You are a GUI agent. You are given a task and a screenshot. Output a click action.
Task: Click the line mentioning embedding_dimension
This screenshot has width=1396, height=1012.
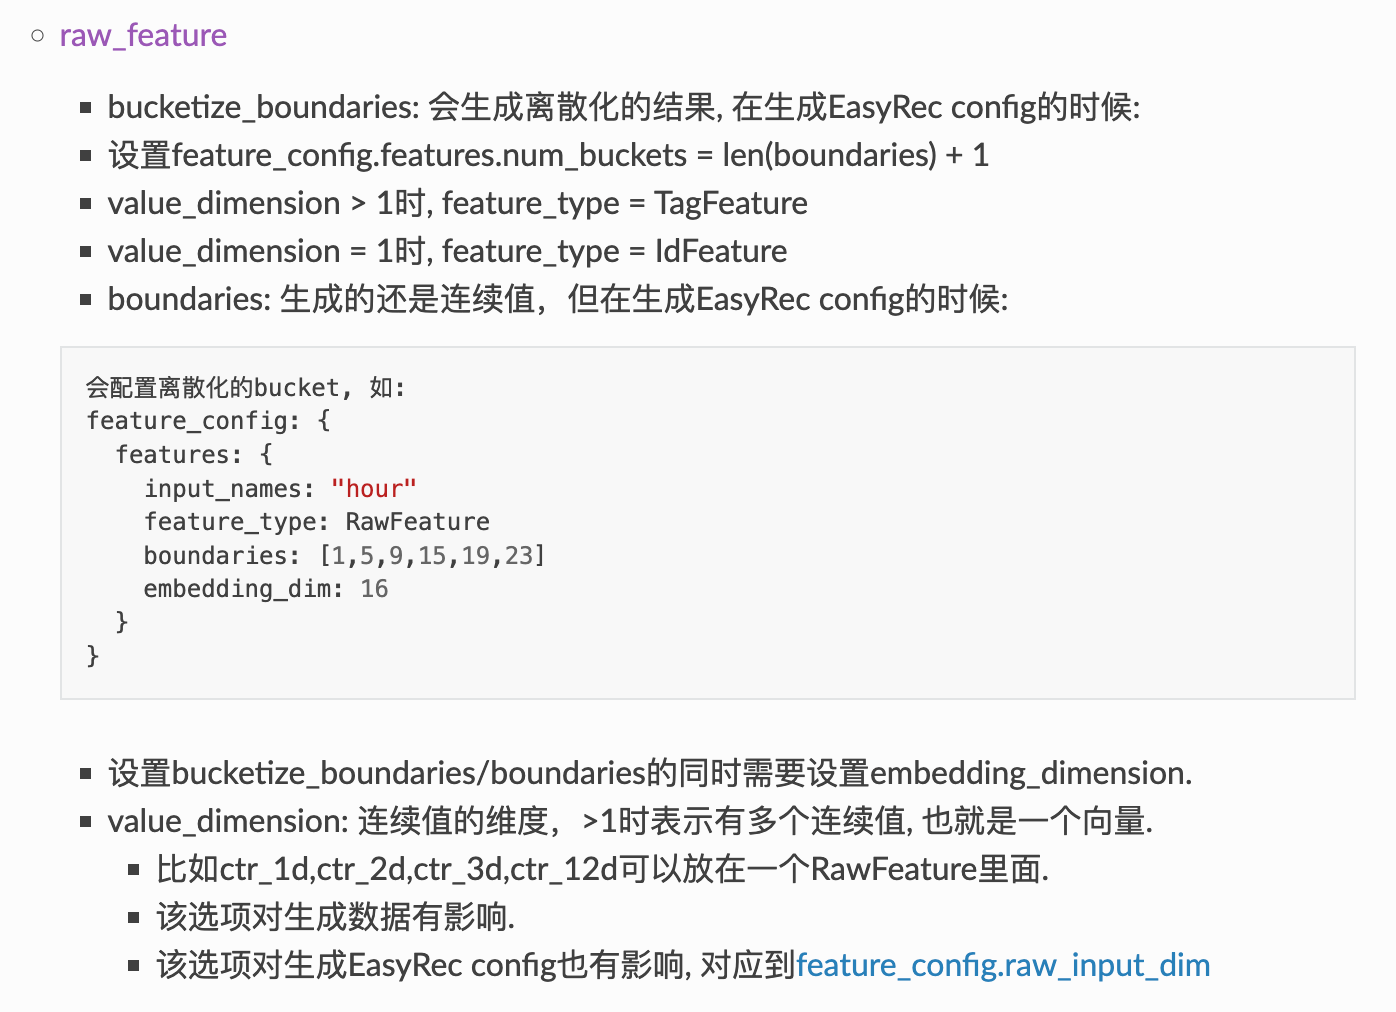pyautogui.click(x=650, y=773)
